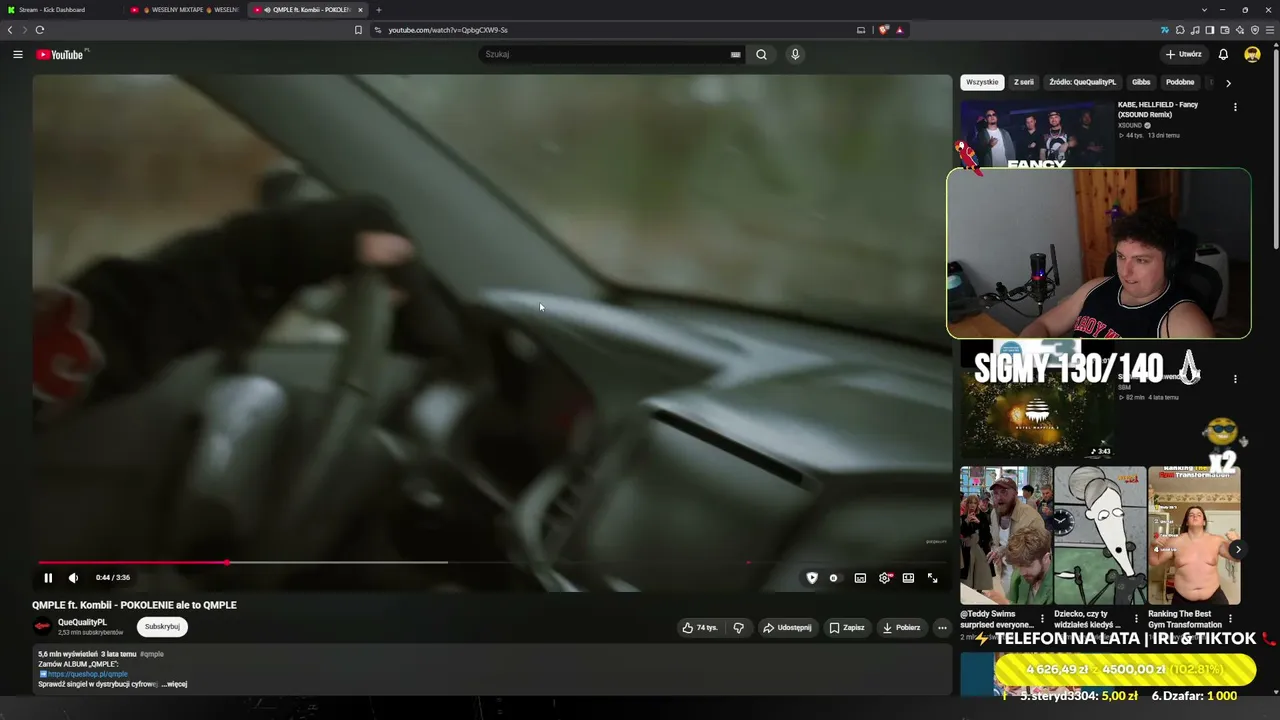Screen dimensions: 1280x720
Task: Open the account avatar menu
Action: 1252,54
